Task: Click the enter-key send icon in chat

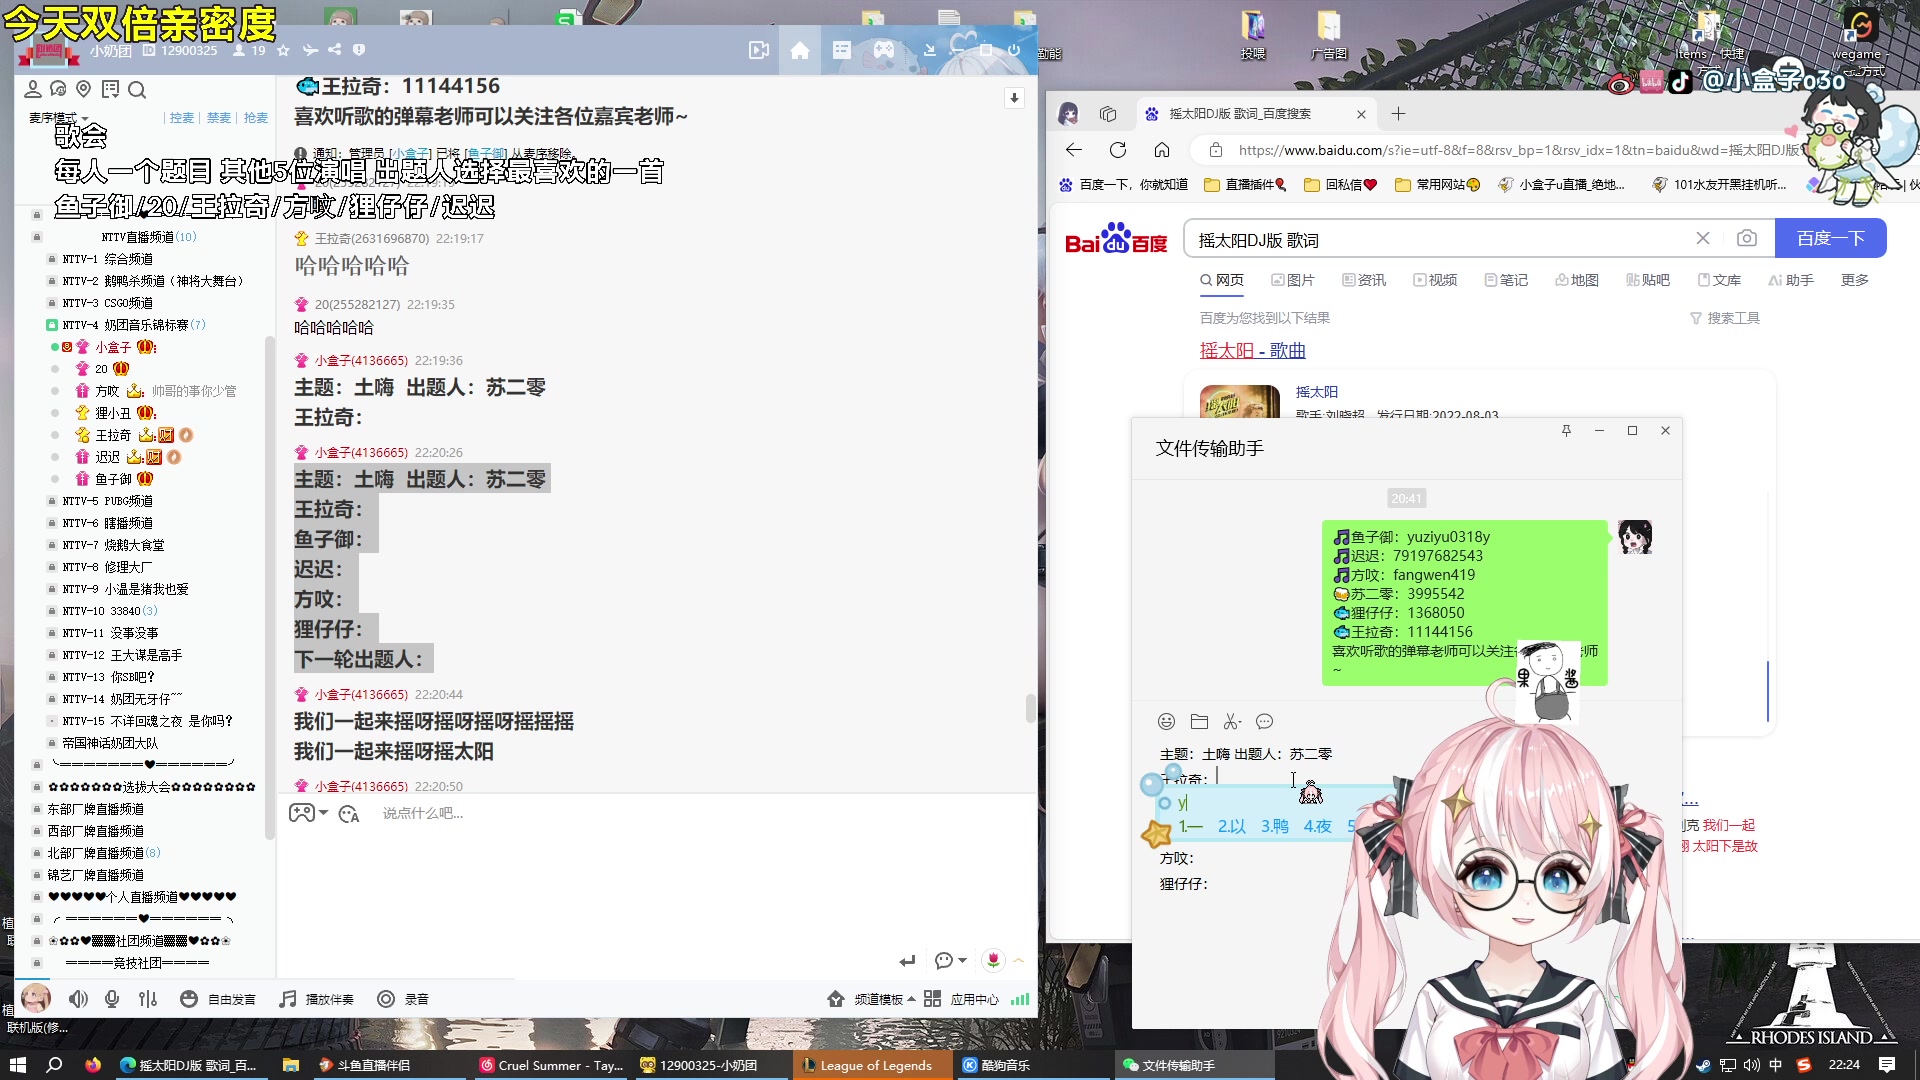Action: point(907,961)
